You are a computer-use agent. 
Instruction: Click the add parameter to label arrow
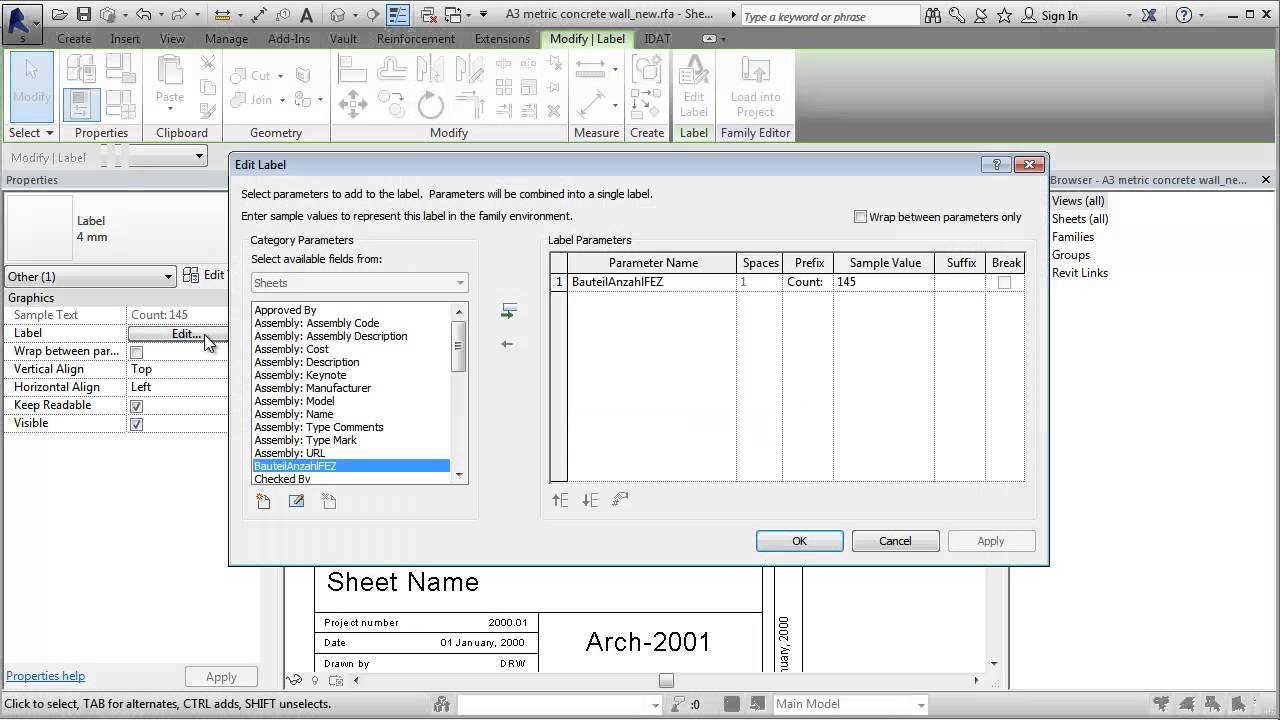(508, 312)
